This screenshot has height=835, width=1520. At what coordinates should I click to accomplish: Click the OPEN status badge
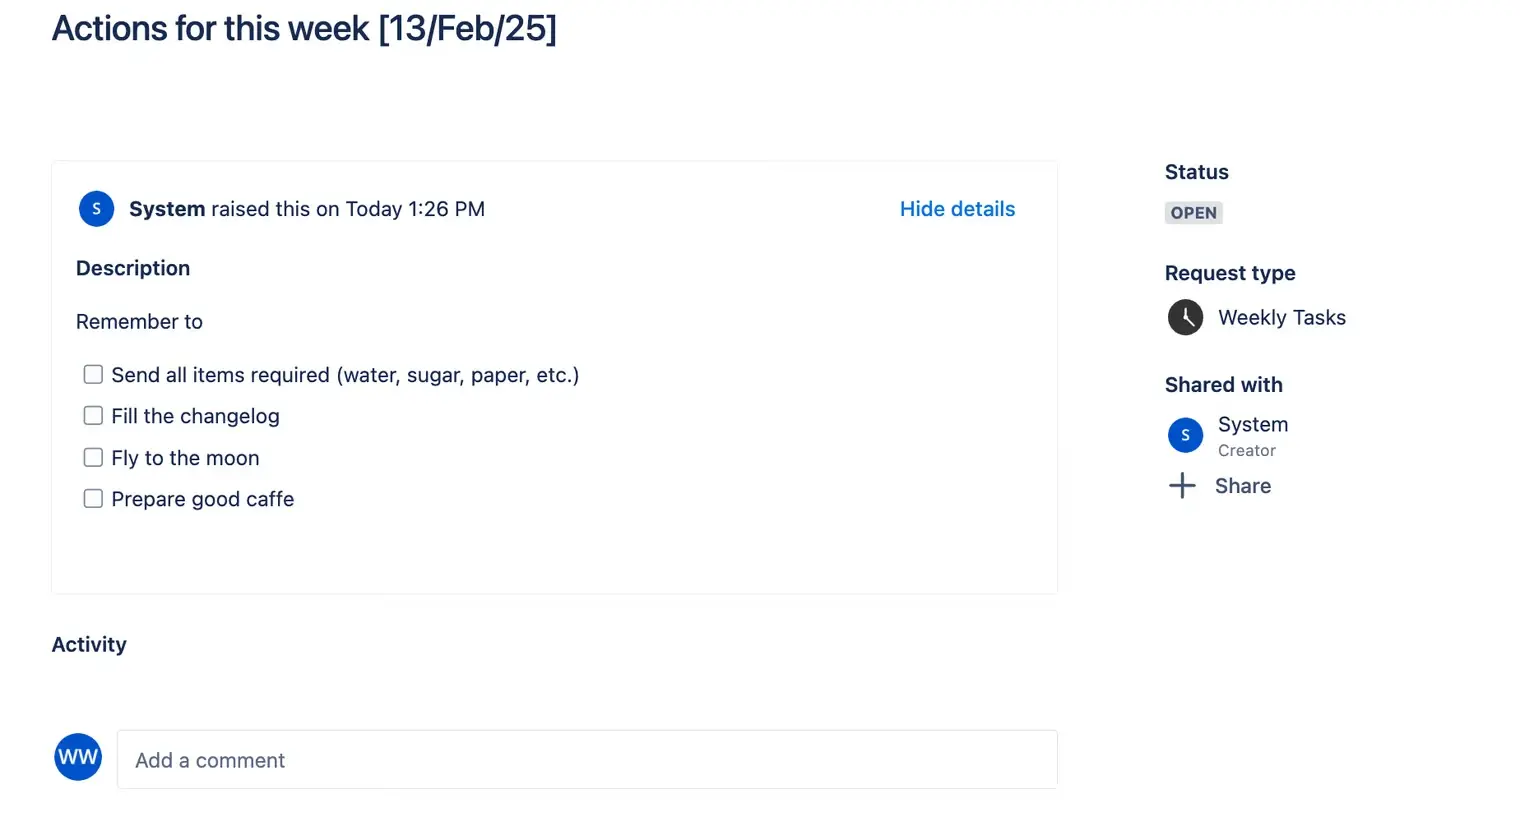click(x=1193, y=213)
